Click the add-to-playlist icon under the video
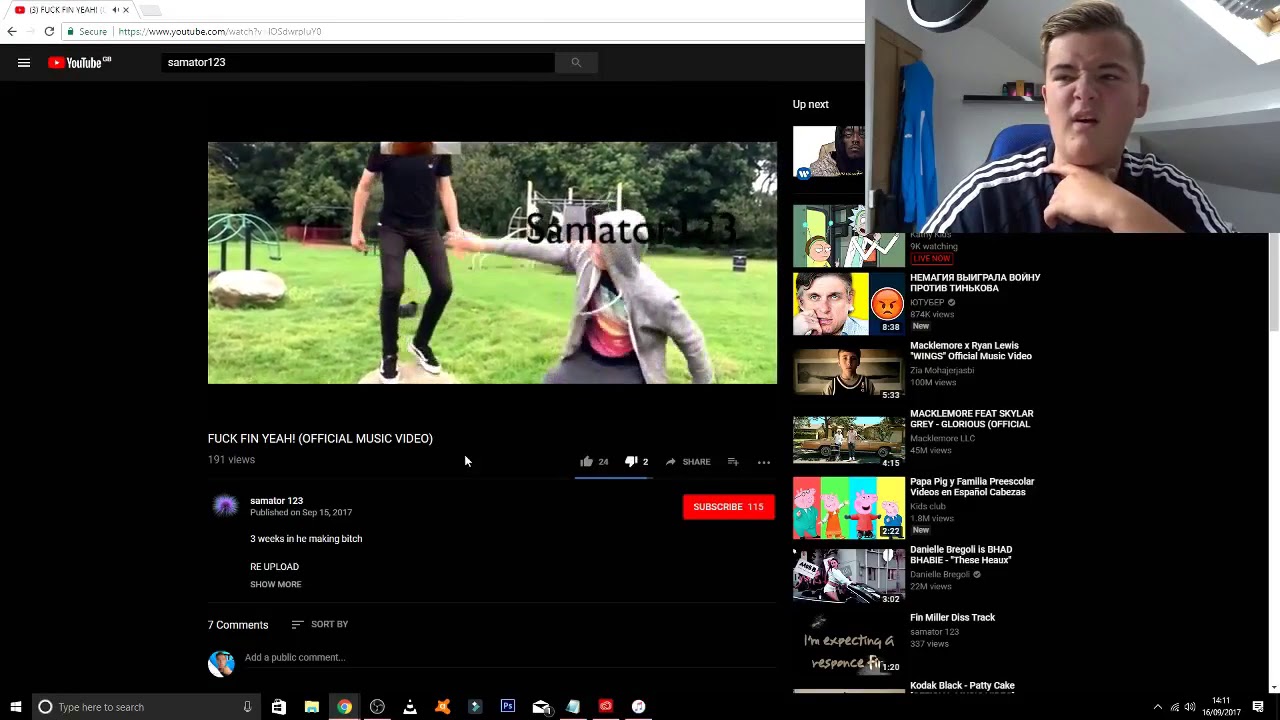 click(x=733, y=462)
